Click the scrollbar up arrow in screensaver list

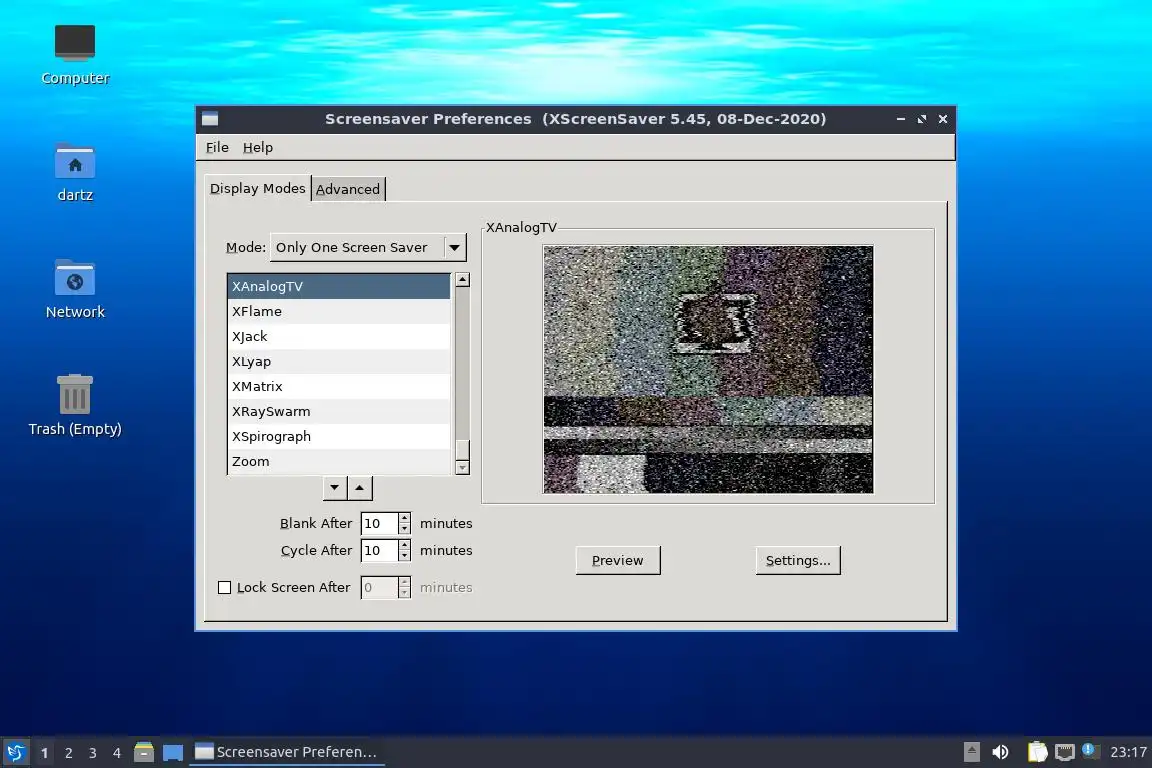(462, 280)
